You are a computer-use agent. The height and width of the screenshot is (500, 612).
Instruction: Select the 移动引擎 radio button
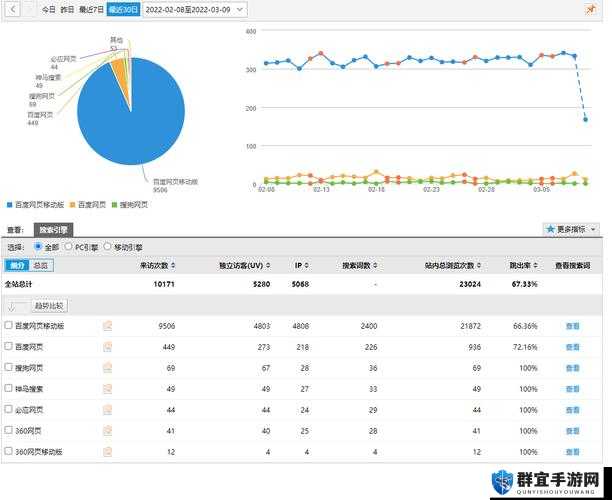(107, 247)
